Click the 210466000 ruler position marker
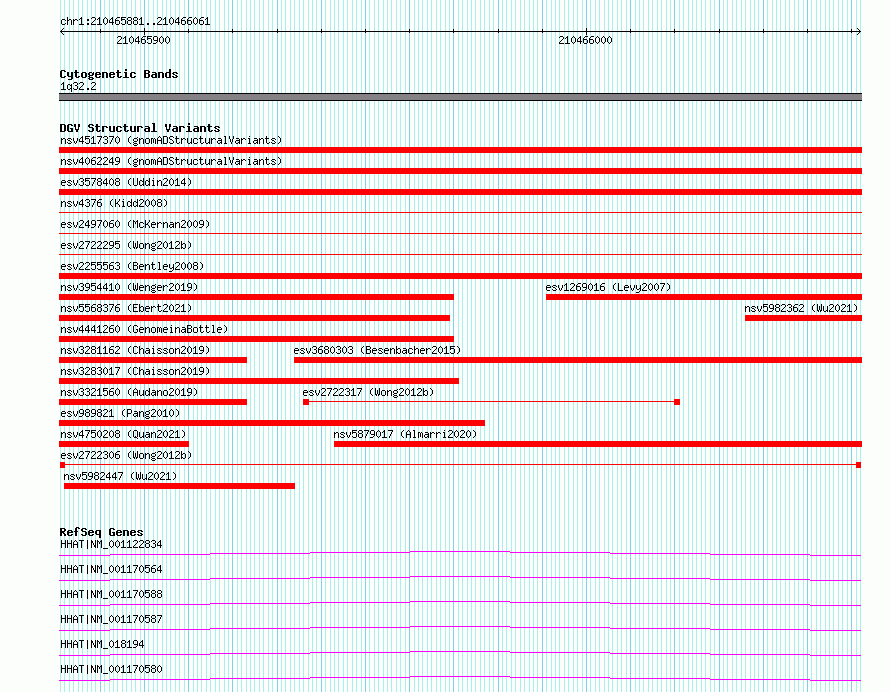Viewport: 890px width, 692px height. tap(585, 40)
